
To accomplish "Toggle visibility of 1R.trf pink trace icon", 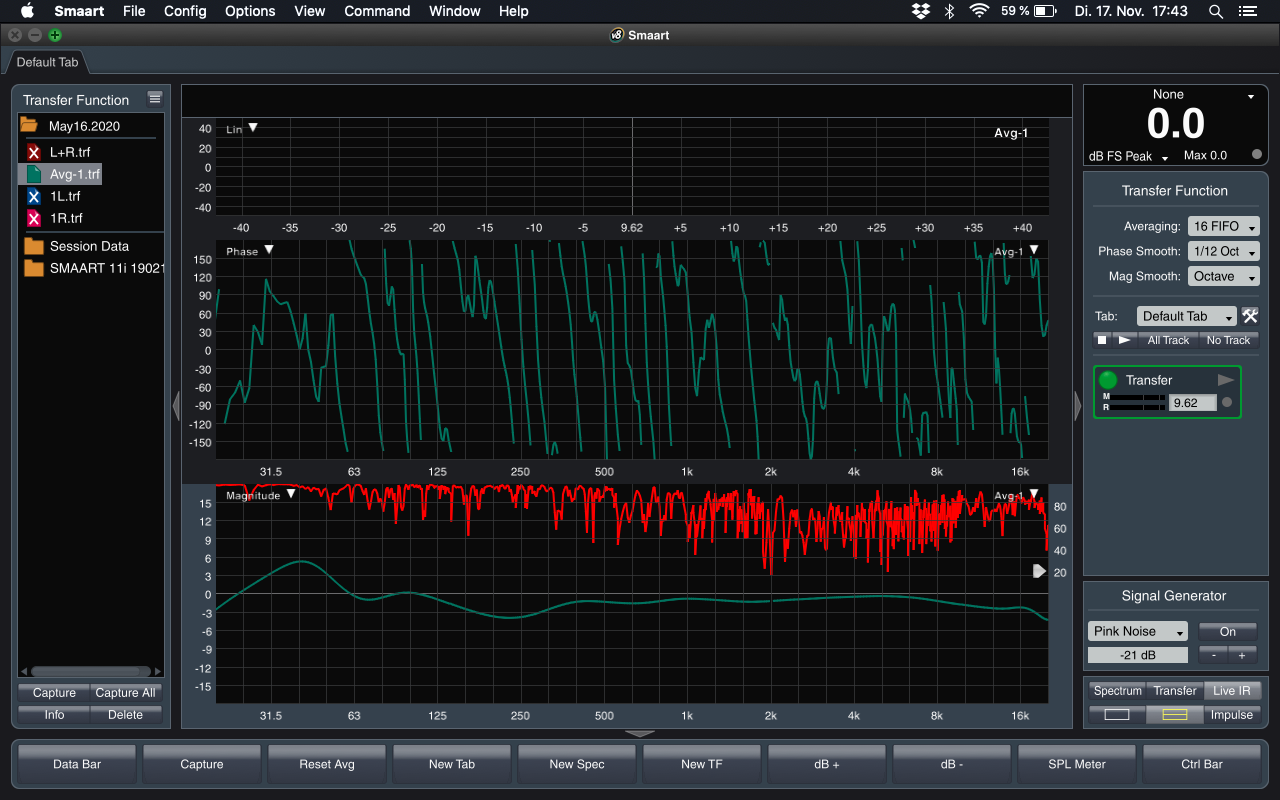I will 34,218.
